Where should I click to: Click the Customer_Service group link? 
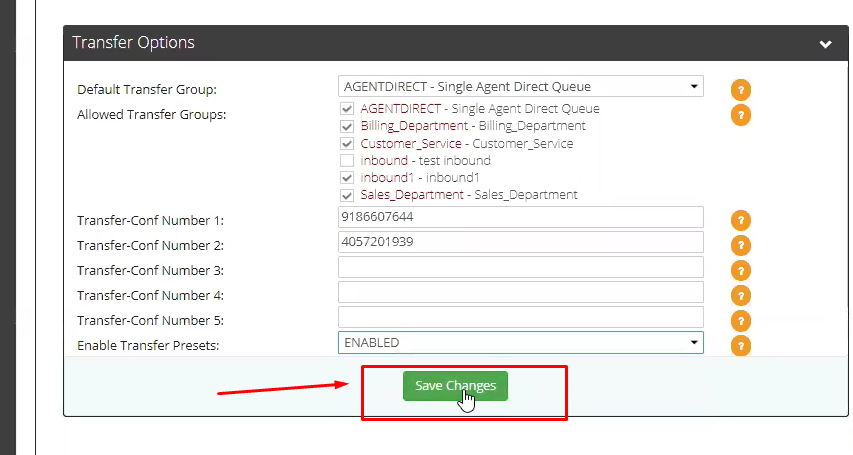(411, 144)
